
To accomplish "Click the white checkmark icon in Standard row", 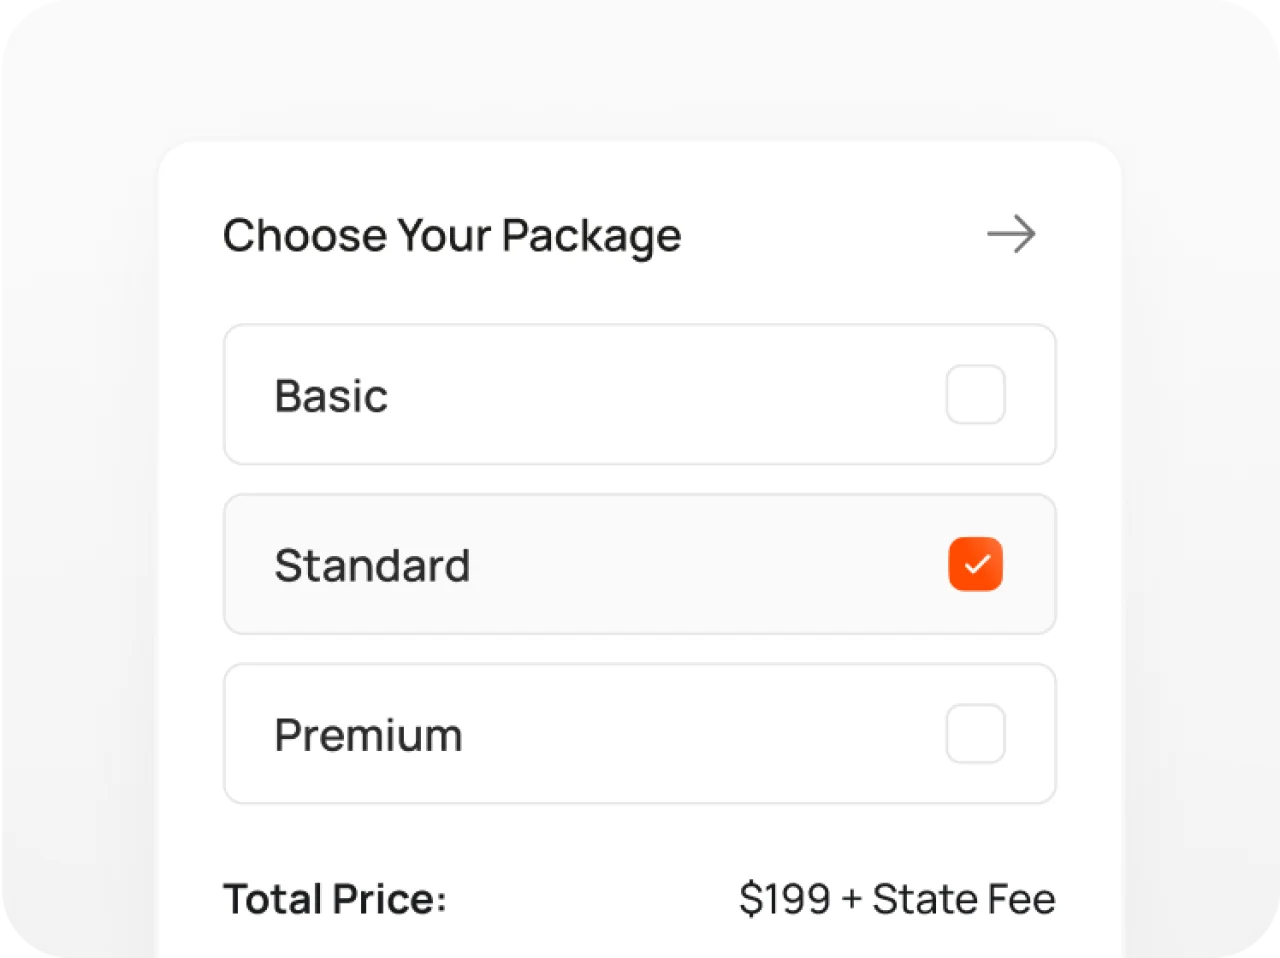I will tap(976, 565).
